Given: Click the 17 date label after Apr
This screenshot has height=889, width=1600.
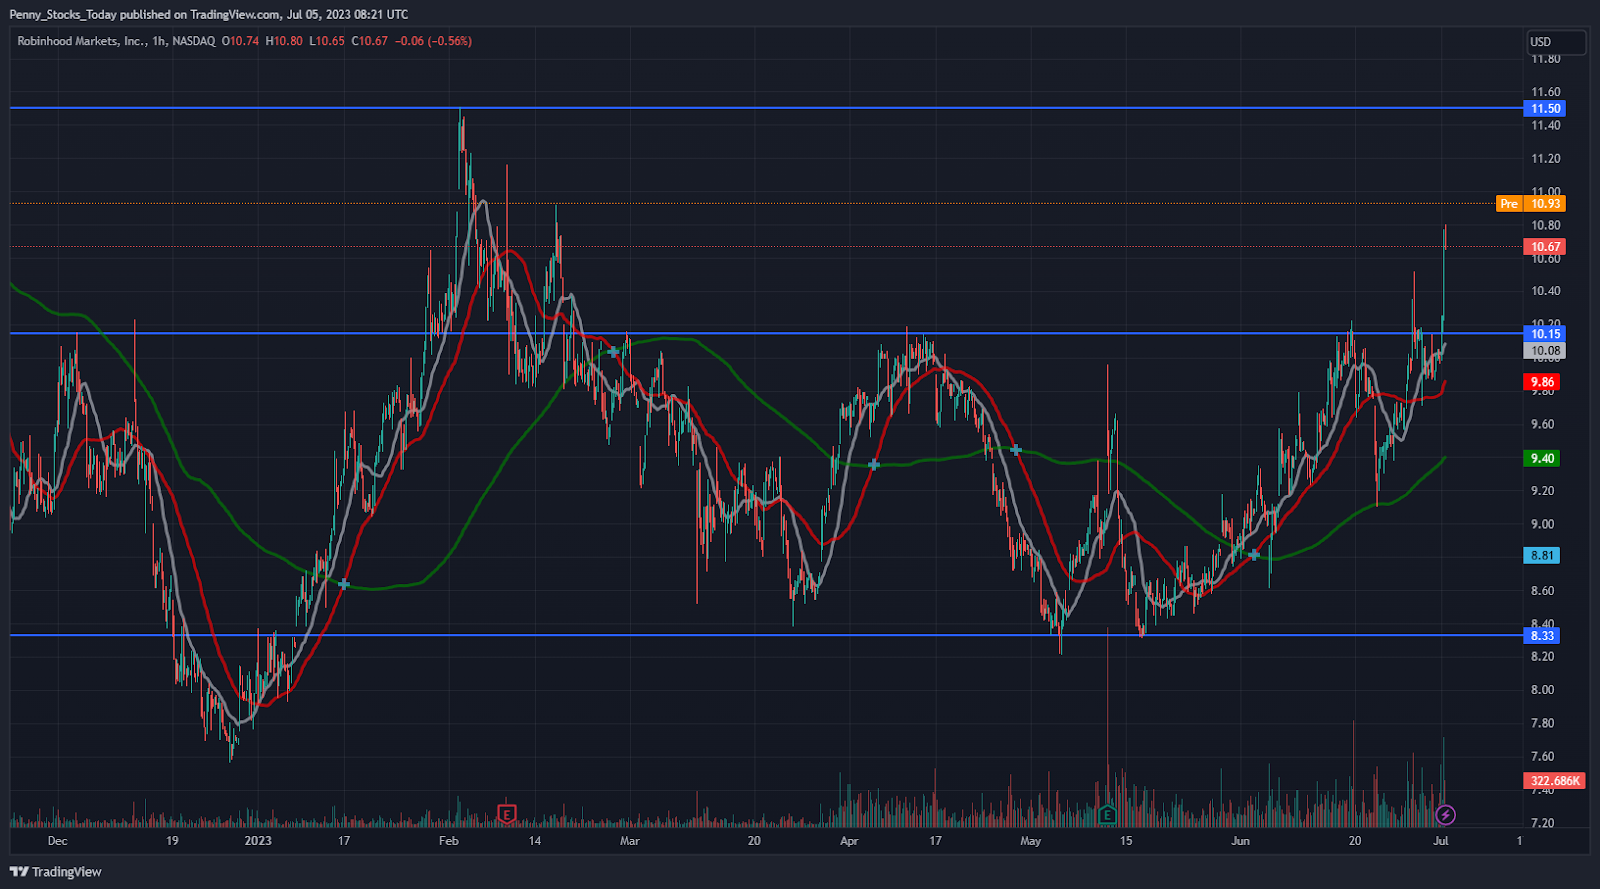Looking at the screenshot, I should [x=935, y=841].
